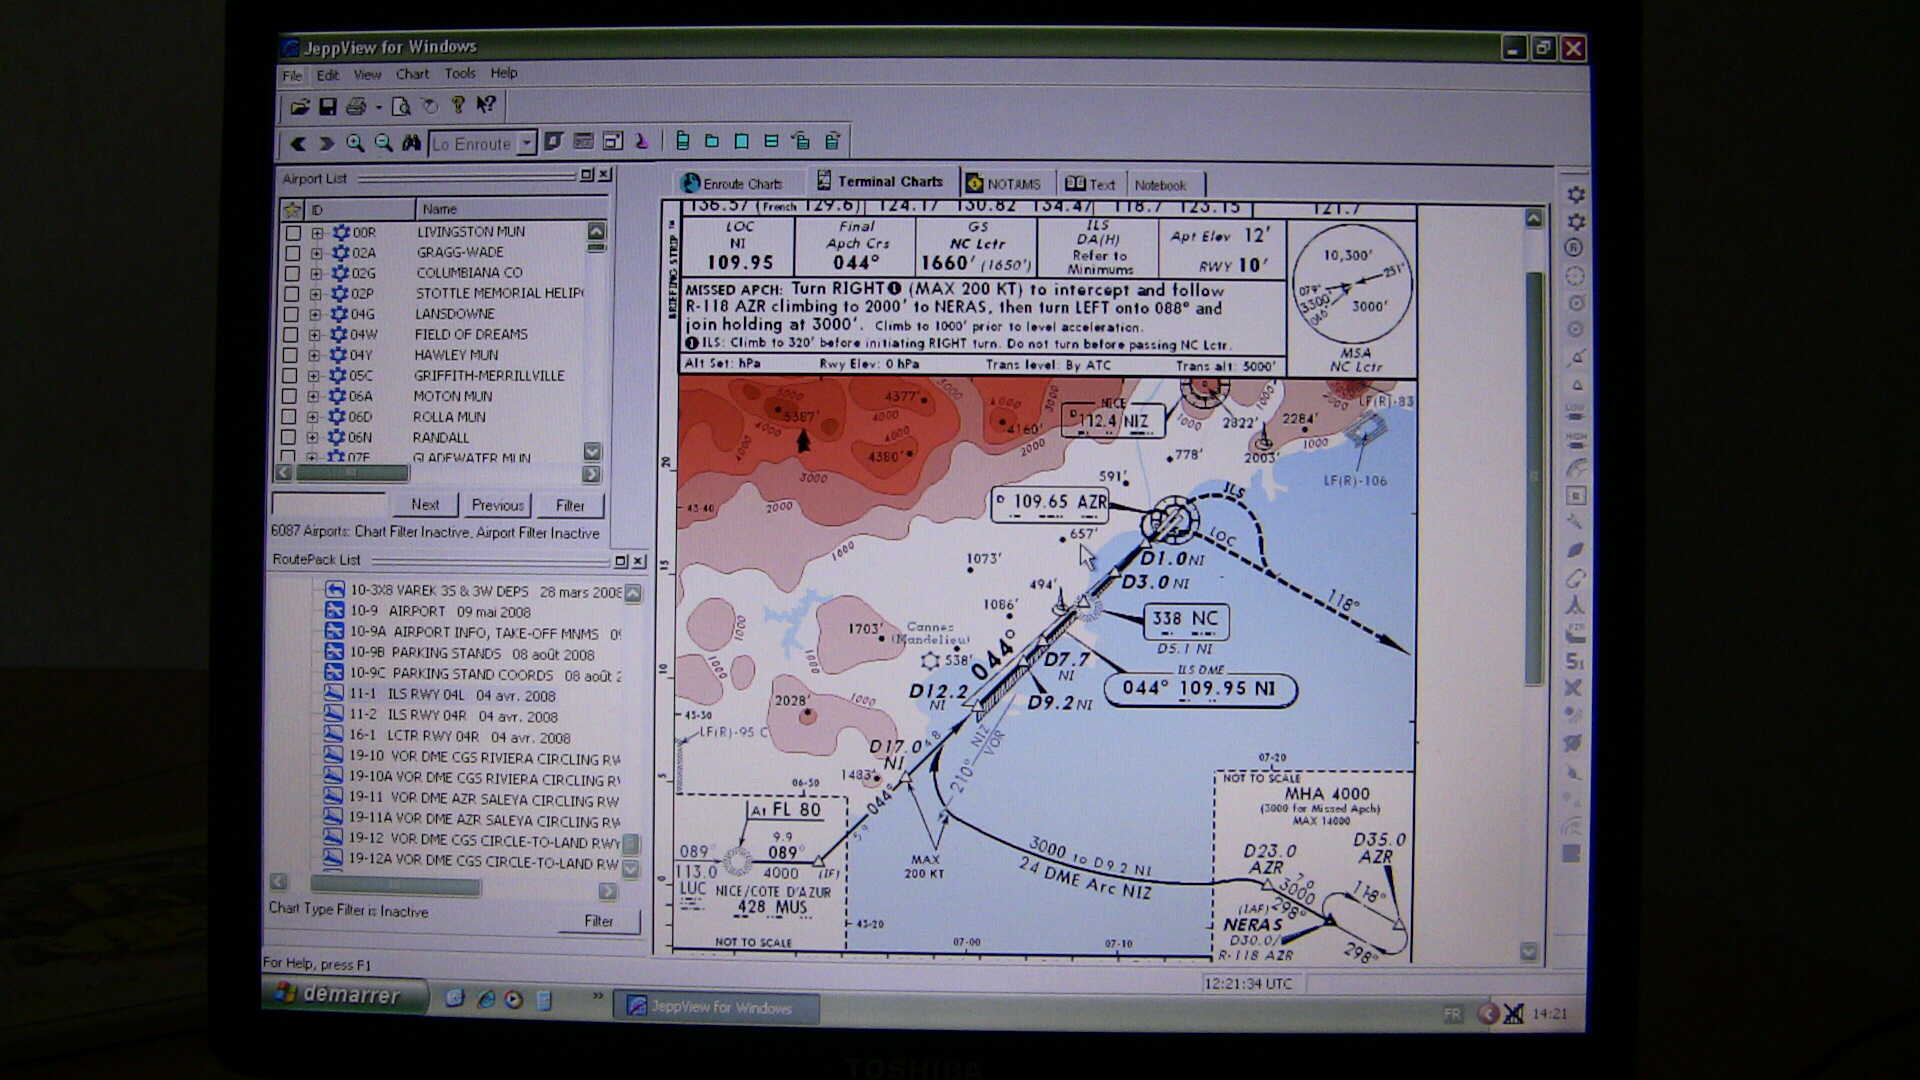Expand the 04G airport tree node

315,314
